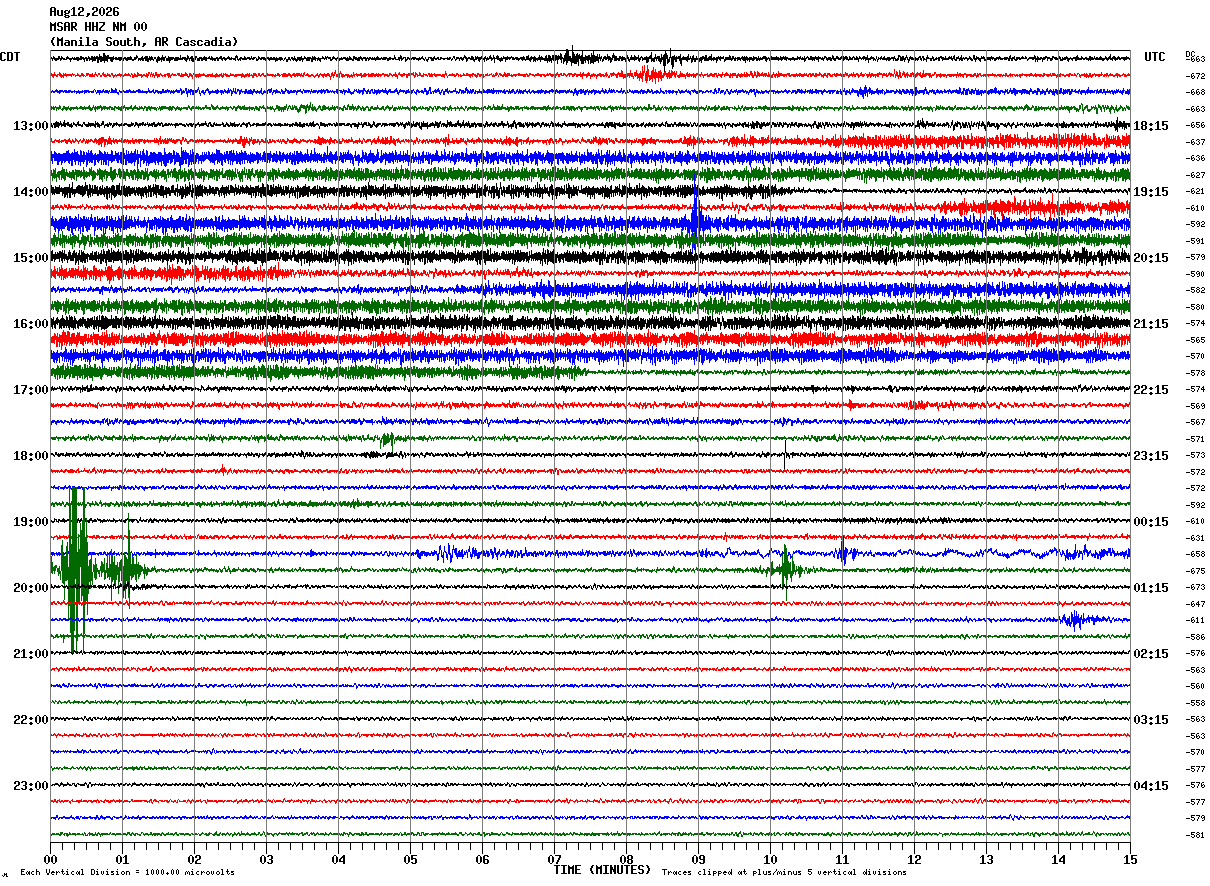
Task: Click the 18:15 UTC time label
Action: (x=1150, y=126)
